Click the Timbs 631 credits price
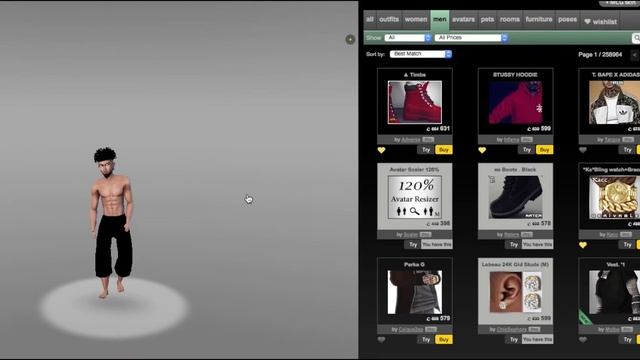This screenshot has height=360, width=640. [438, 129]
